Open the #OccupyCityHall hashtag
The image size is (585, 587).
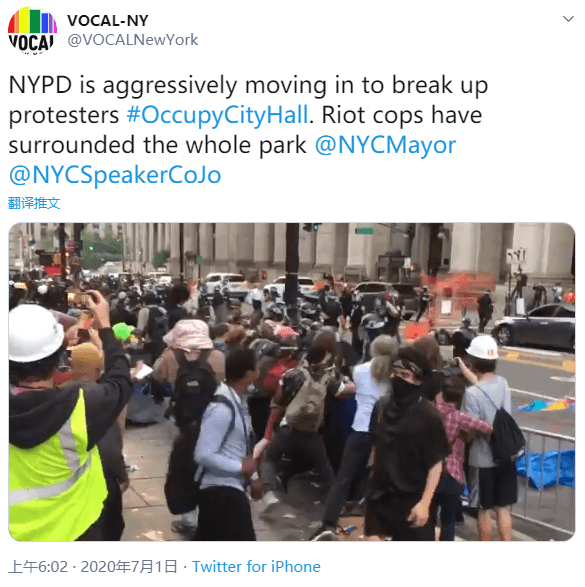click(217, 115)
